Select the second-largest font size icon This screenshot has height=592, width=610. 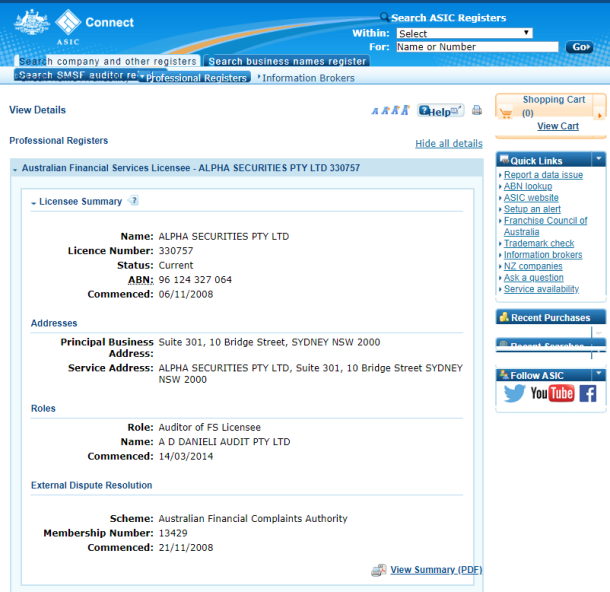[395, 110]
